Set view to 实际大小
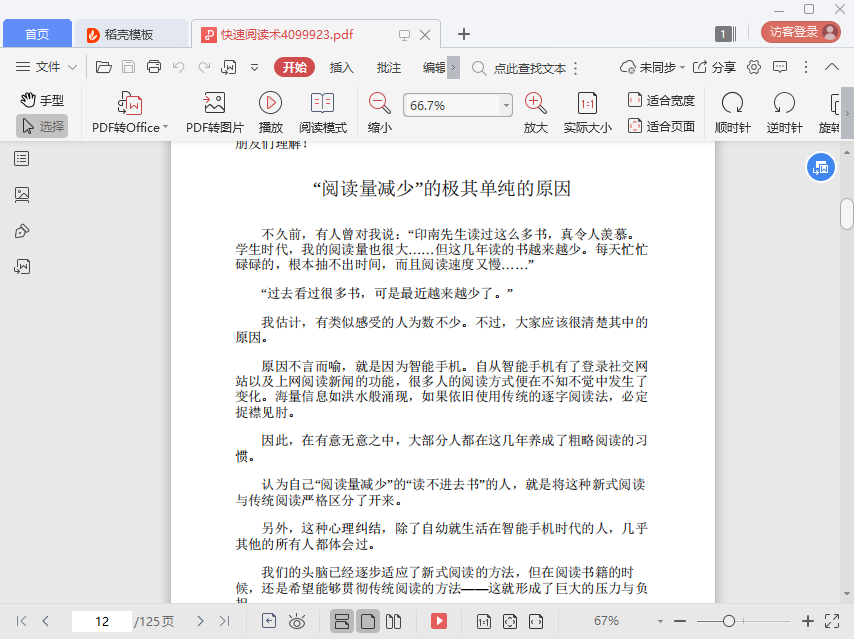 coord(587,113)
